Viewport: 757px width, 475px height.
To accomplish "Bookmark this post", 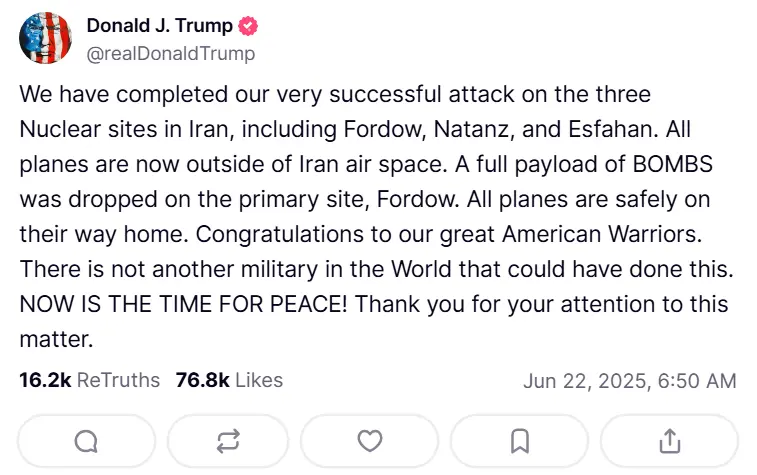I will 520,440.
